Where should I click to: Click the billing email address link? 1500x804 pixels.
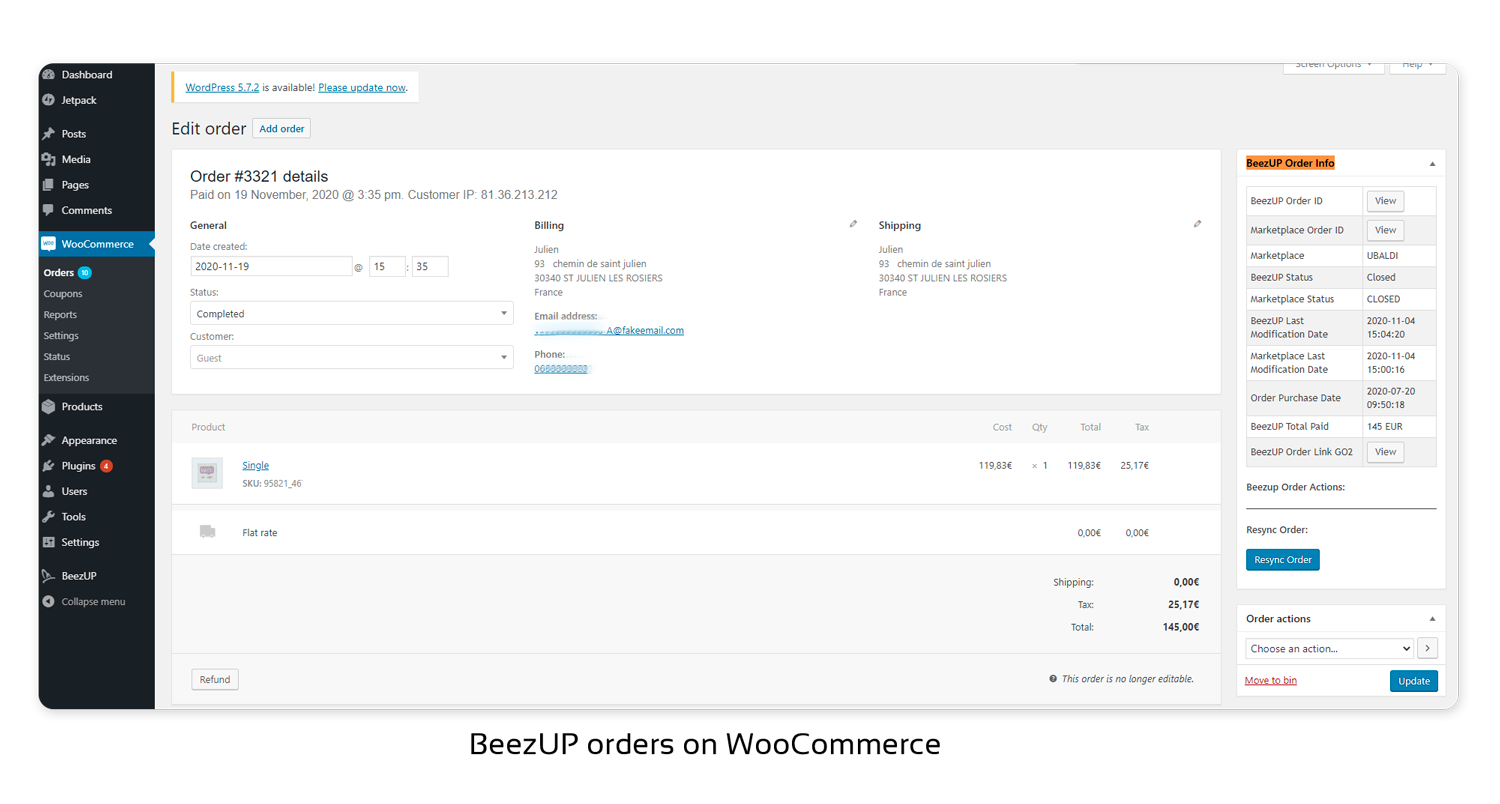[609, 330]
